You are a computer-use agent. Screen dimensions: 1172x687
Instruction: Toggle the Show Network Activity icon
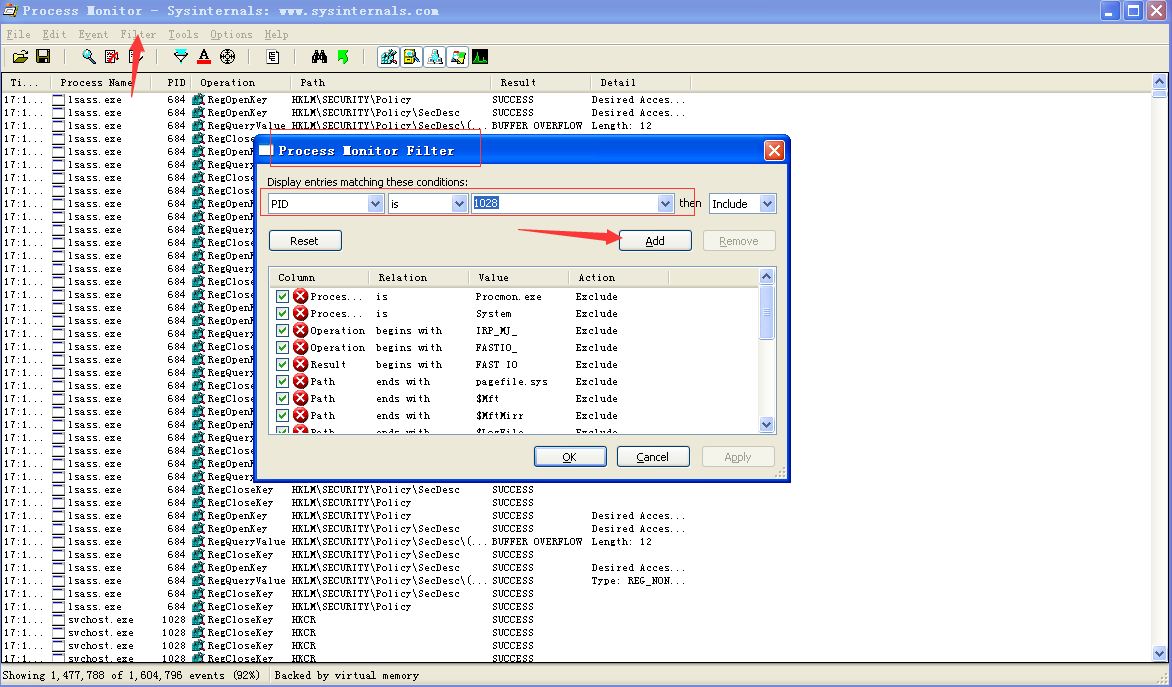[x=434, y=57]
